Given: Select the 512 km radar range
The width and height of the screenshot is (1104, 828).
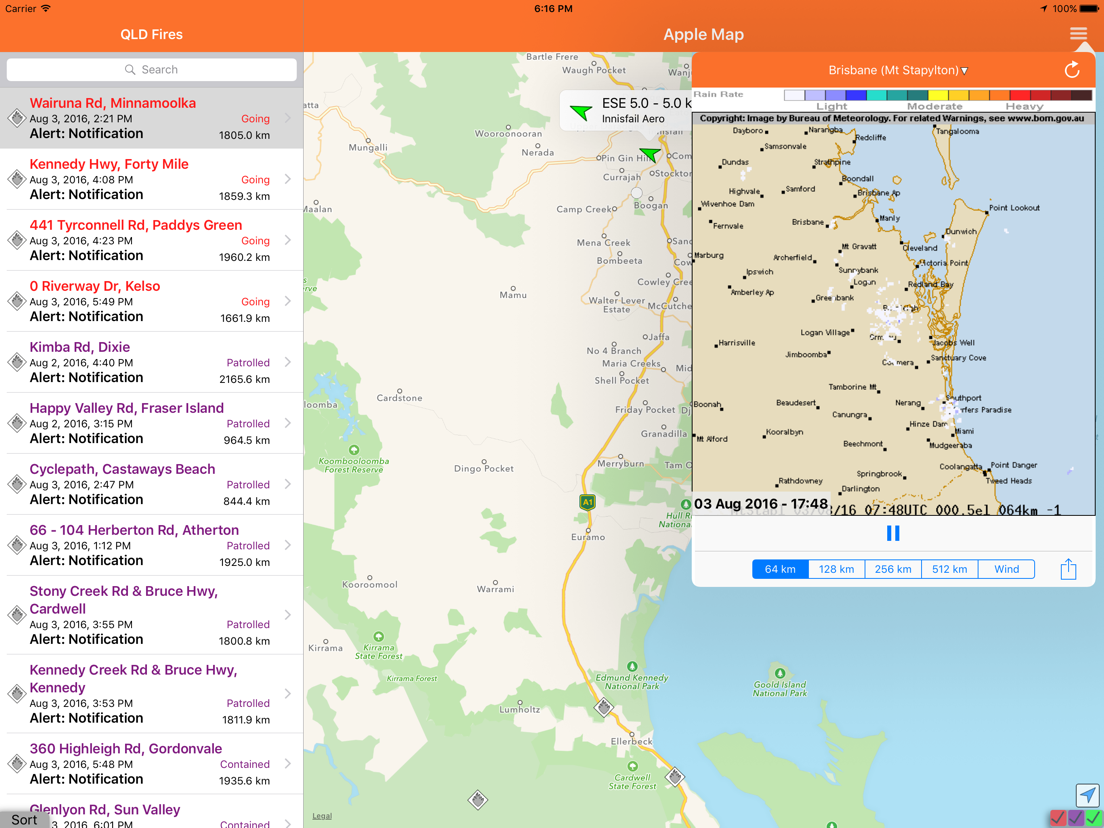Looking at the screenshot, I should tap(950, 569).
